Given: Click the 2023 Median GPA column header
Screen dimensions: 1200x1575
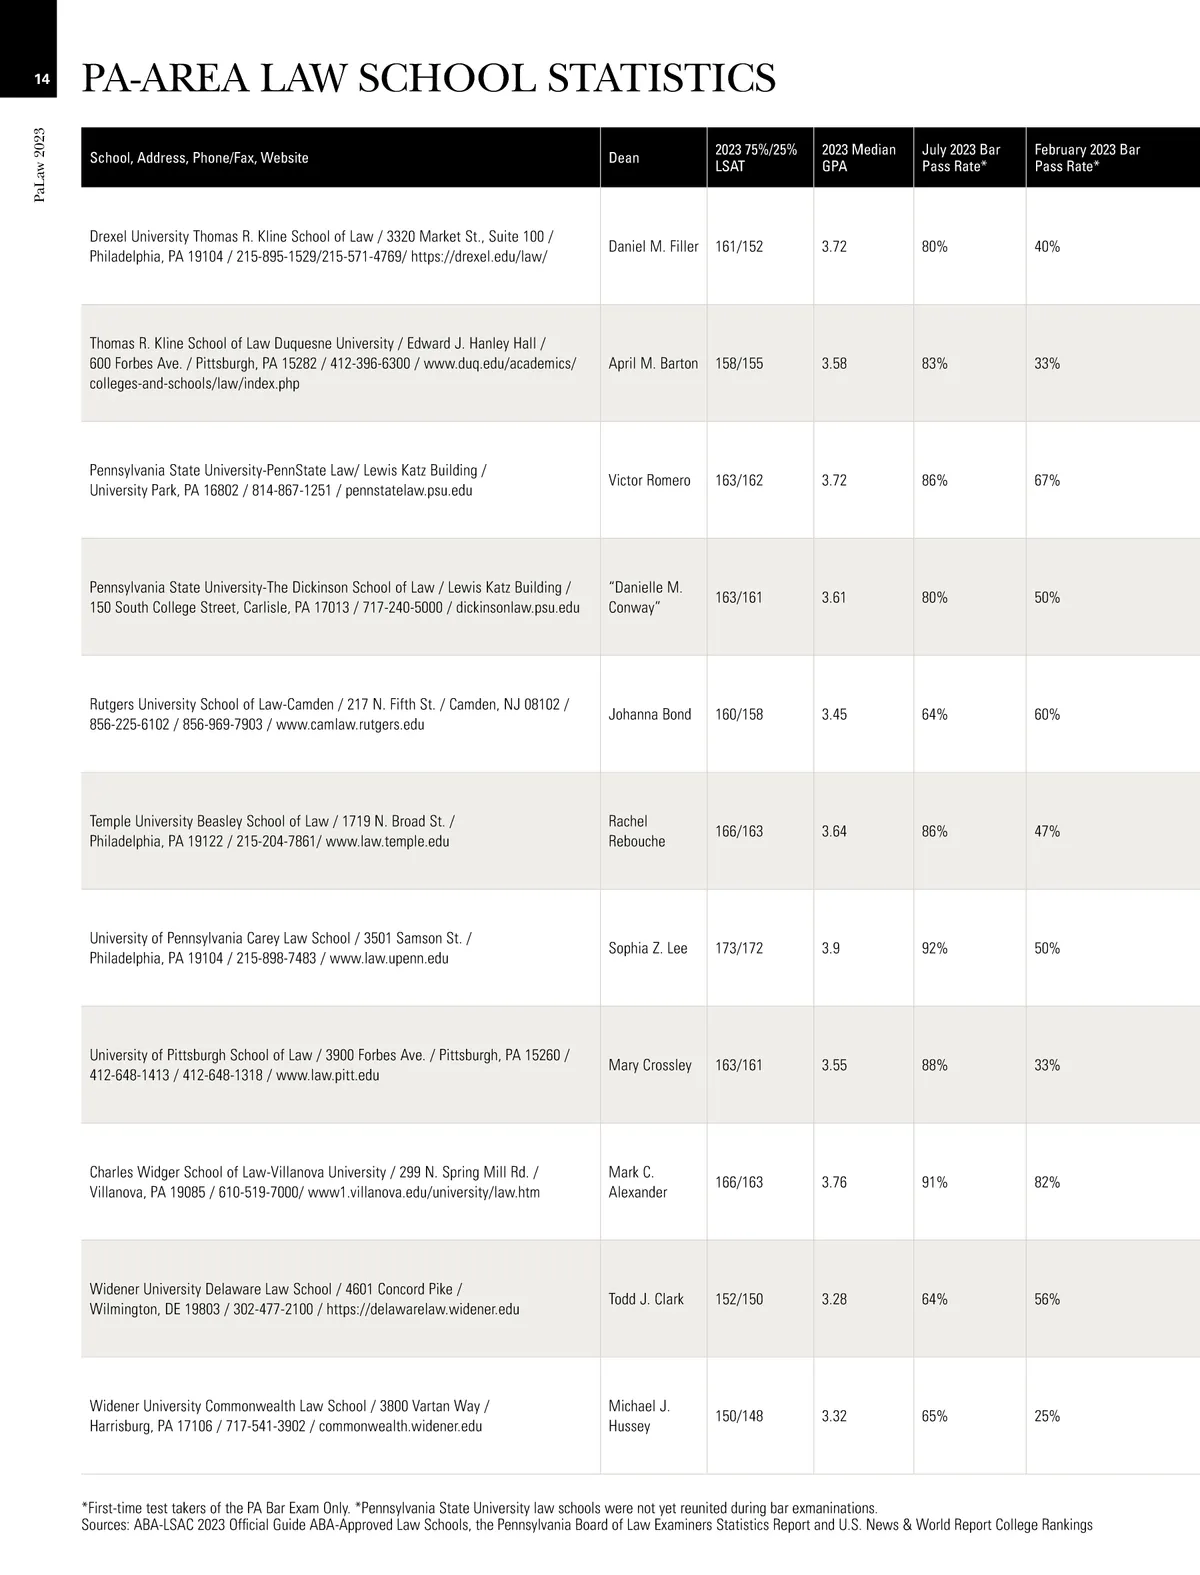Looking at the screenshot, I should (x=858, y=158).
